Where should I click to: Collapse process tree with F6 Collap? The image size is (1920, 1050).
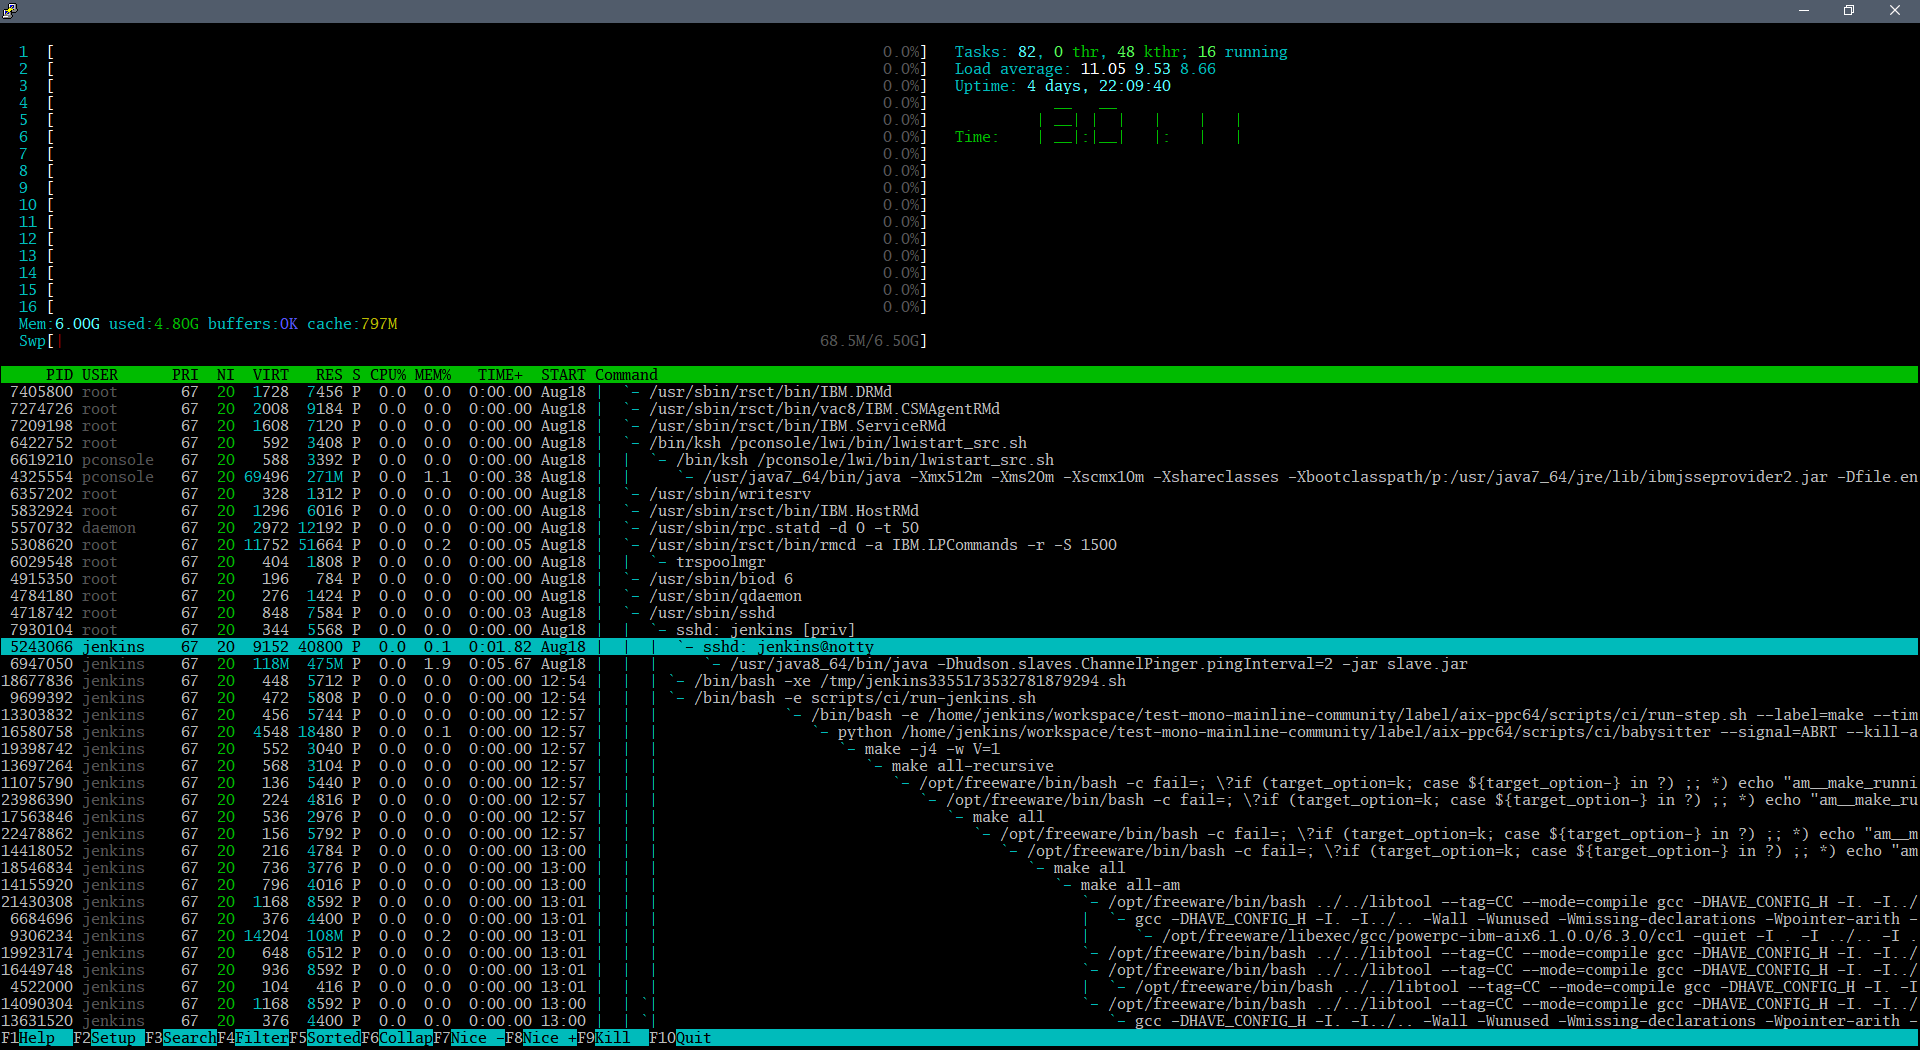(x=398, y=1038)
